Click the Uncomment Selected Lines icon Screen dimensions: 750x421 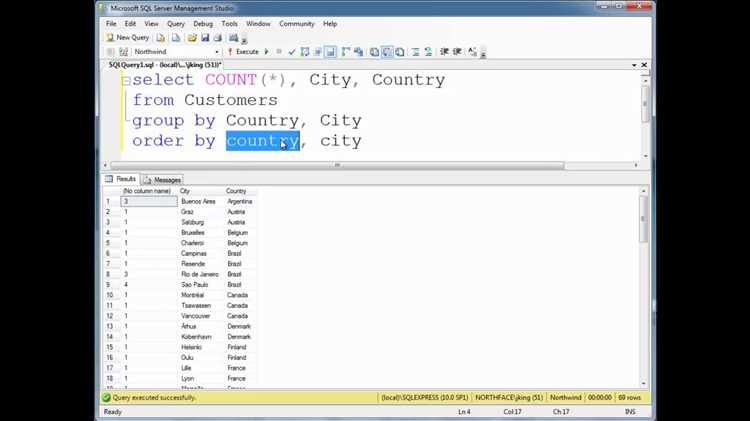(428, 52)
